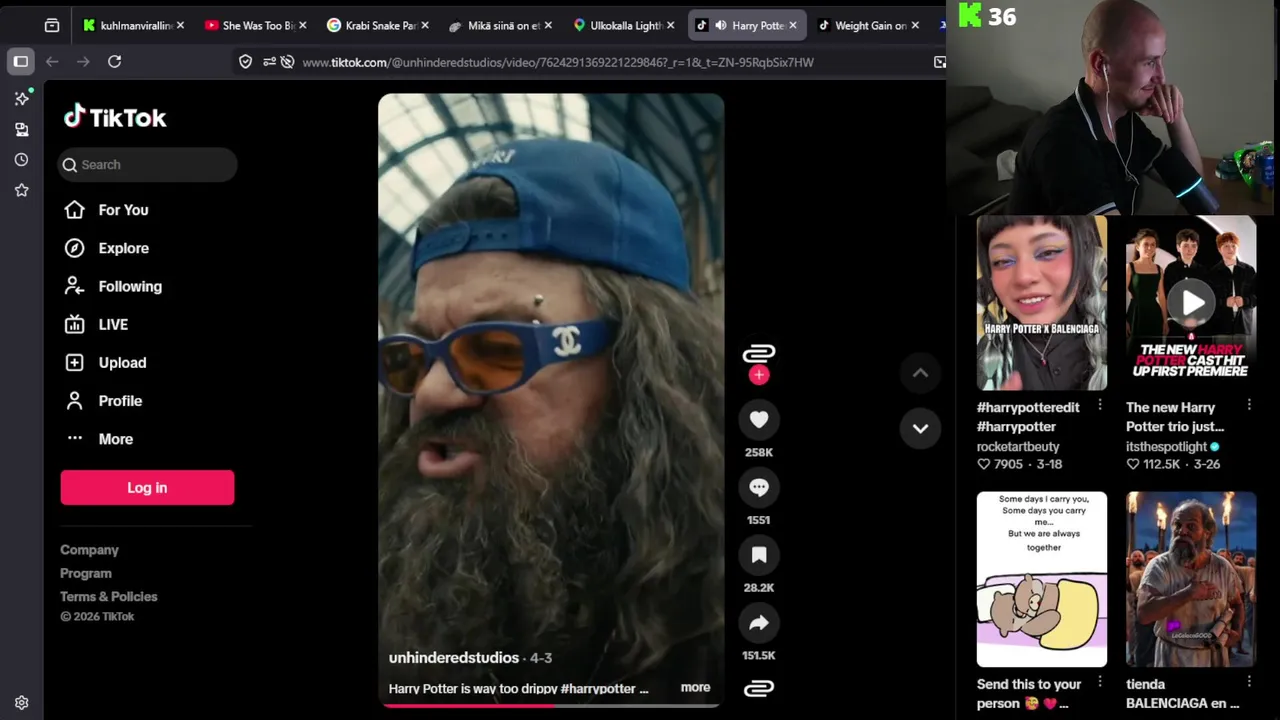Open the tienda BALENCIAGA video thumbnail
This screenshot has height=720, width=1280.
tap(1191, 579)
